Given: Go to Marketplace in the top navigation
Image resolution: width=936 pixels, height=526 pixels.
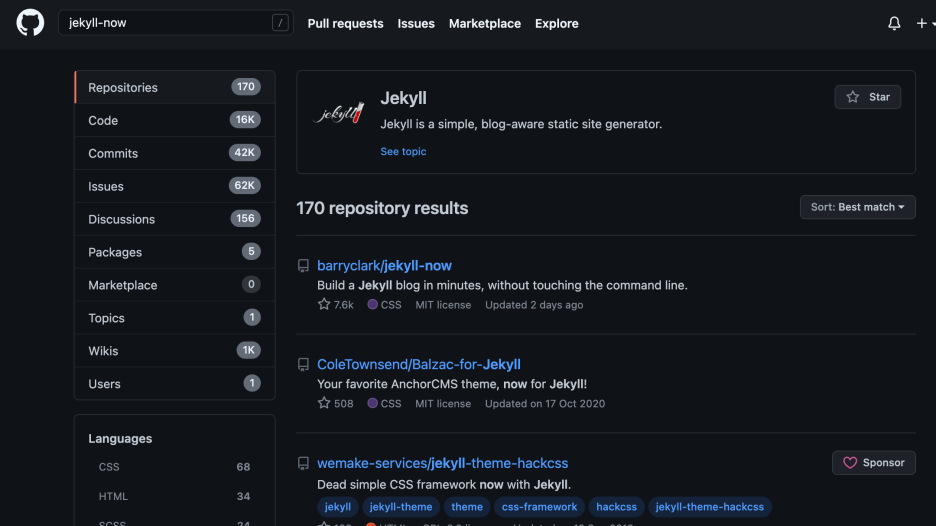Looking at the screenshot, I should 485,23.
